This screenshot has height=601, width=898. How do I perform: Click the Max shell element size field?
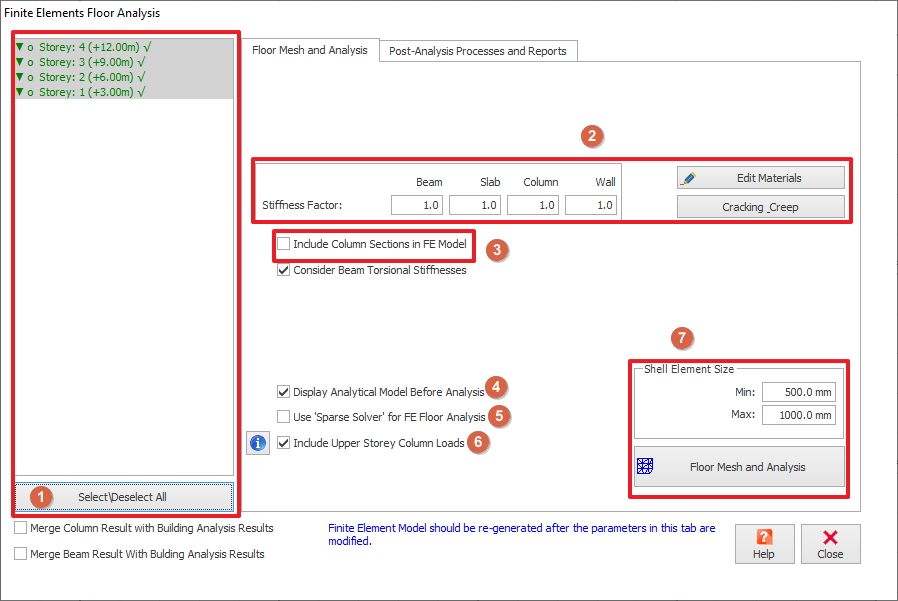[x=798, y=415]
